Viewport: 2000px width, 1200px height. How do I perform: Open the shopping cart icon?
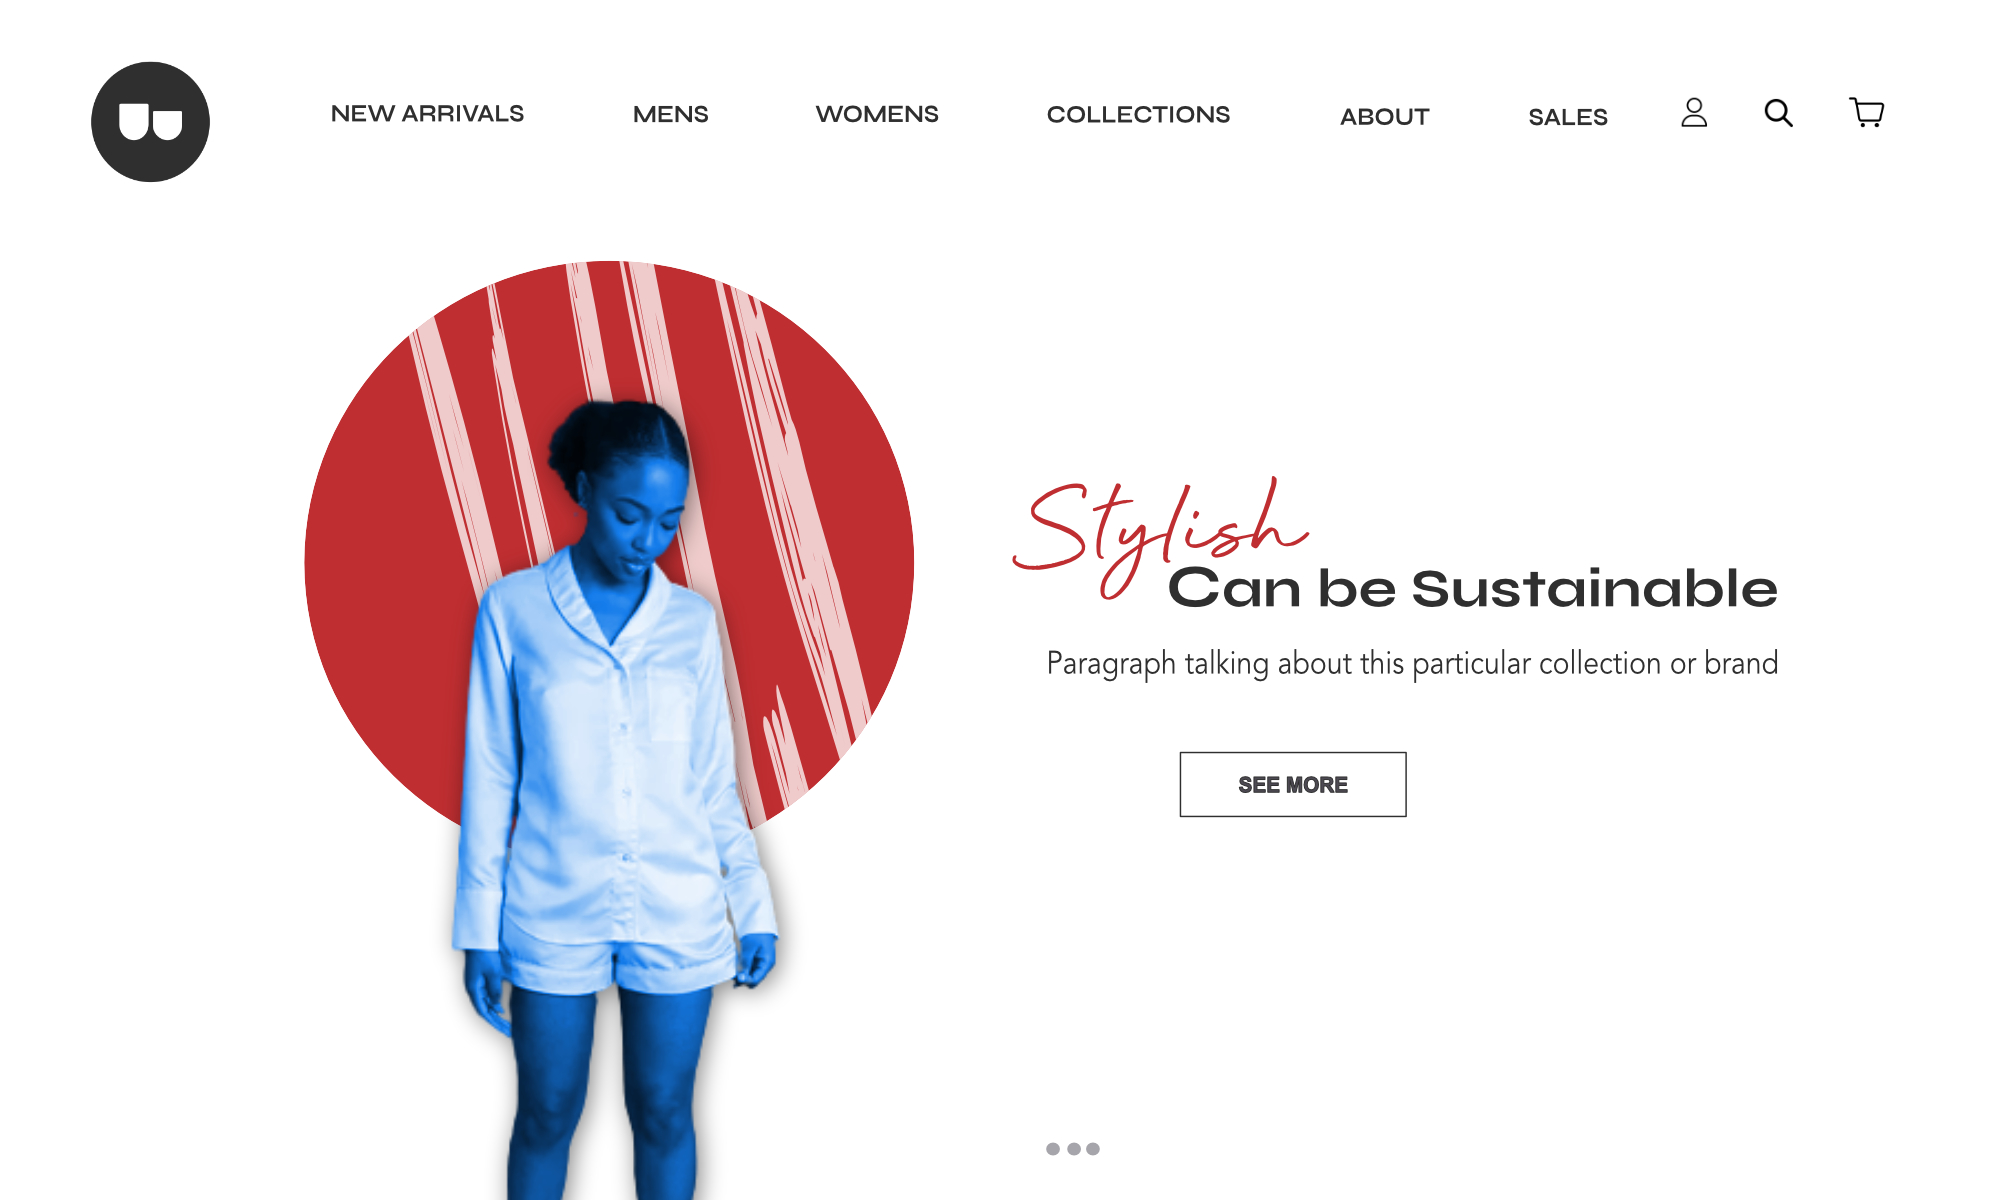pos(1866,112)
